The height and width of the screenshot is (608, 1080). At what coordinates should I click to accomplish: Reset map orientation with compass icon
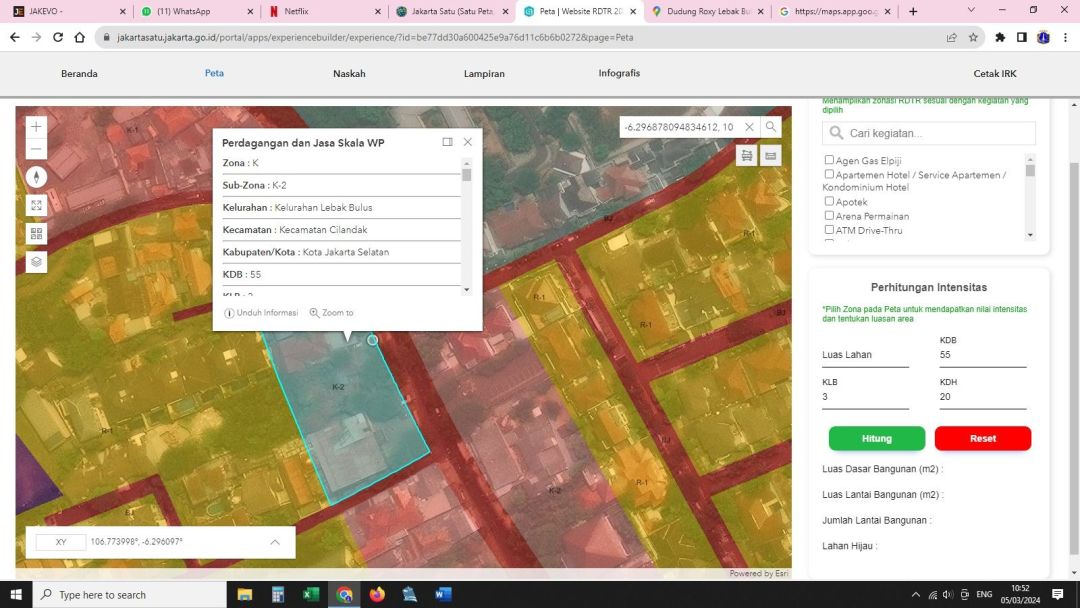click(36, 177)
